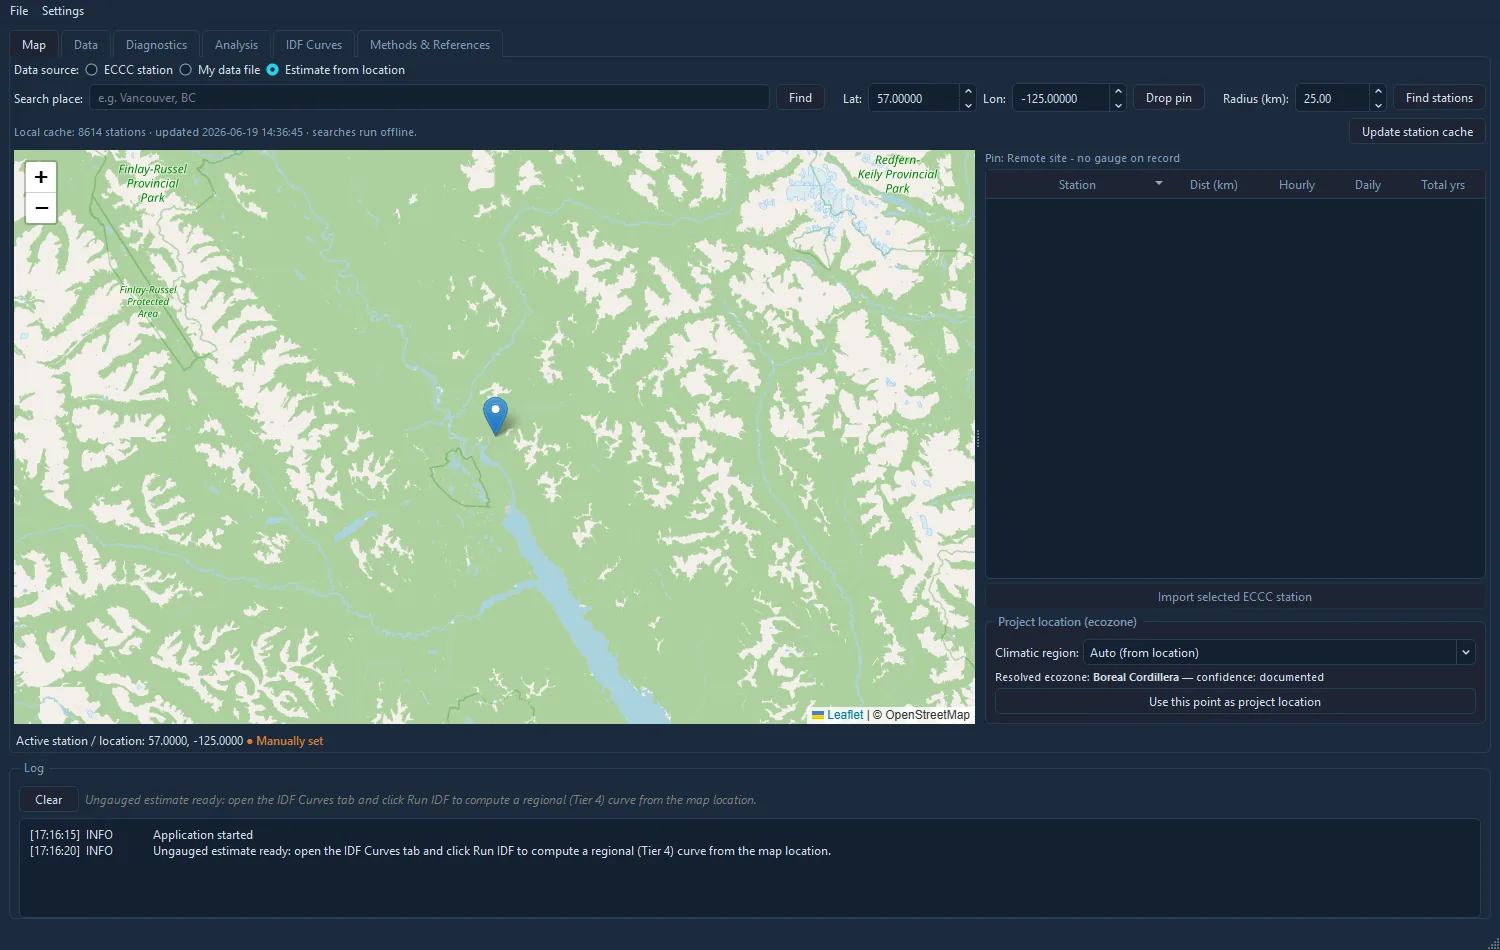The width and height of the screenshot is (1500, 950).
Task: Open the Settings menu
Action: coord(63,11)
